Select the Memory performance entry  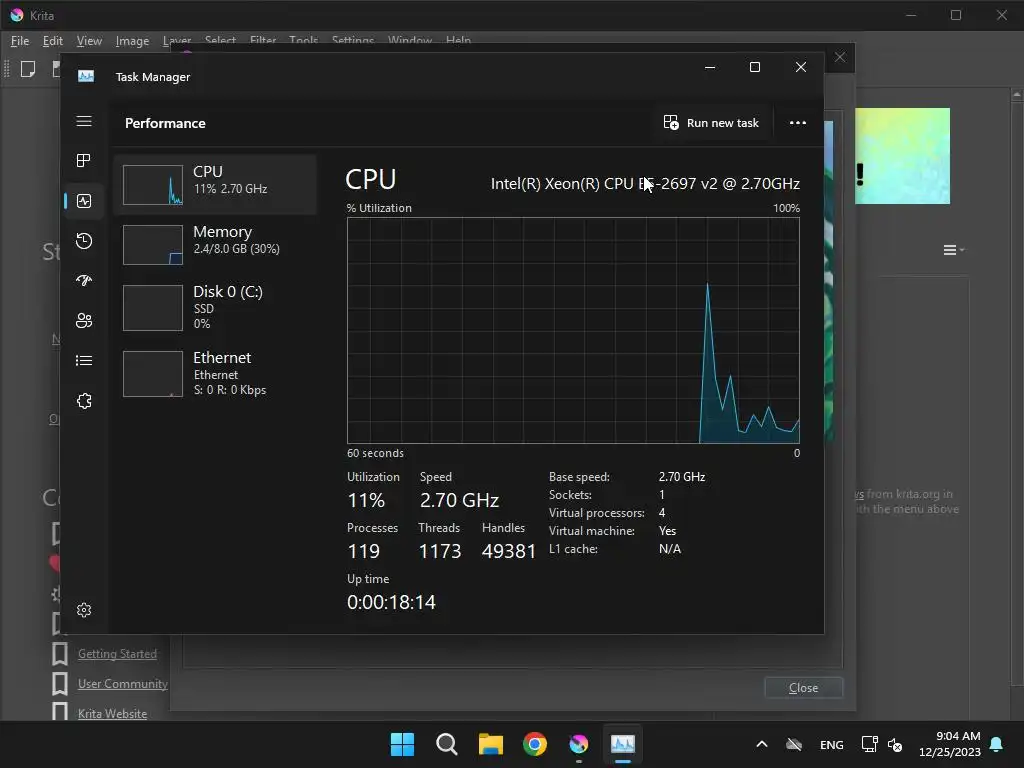[216, 245]
